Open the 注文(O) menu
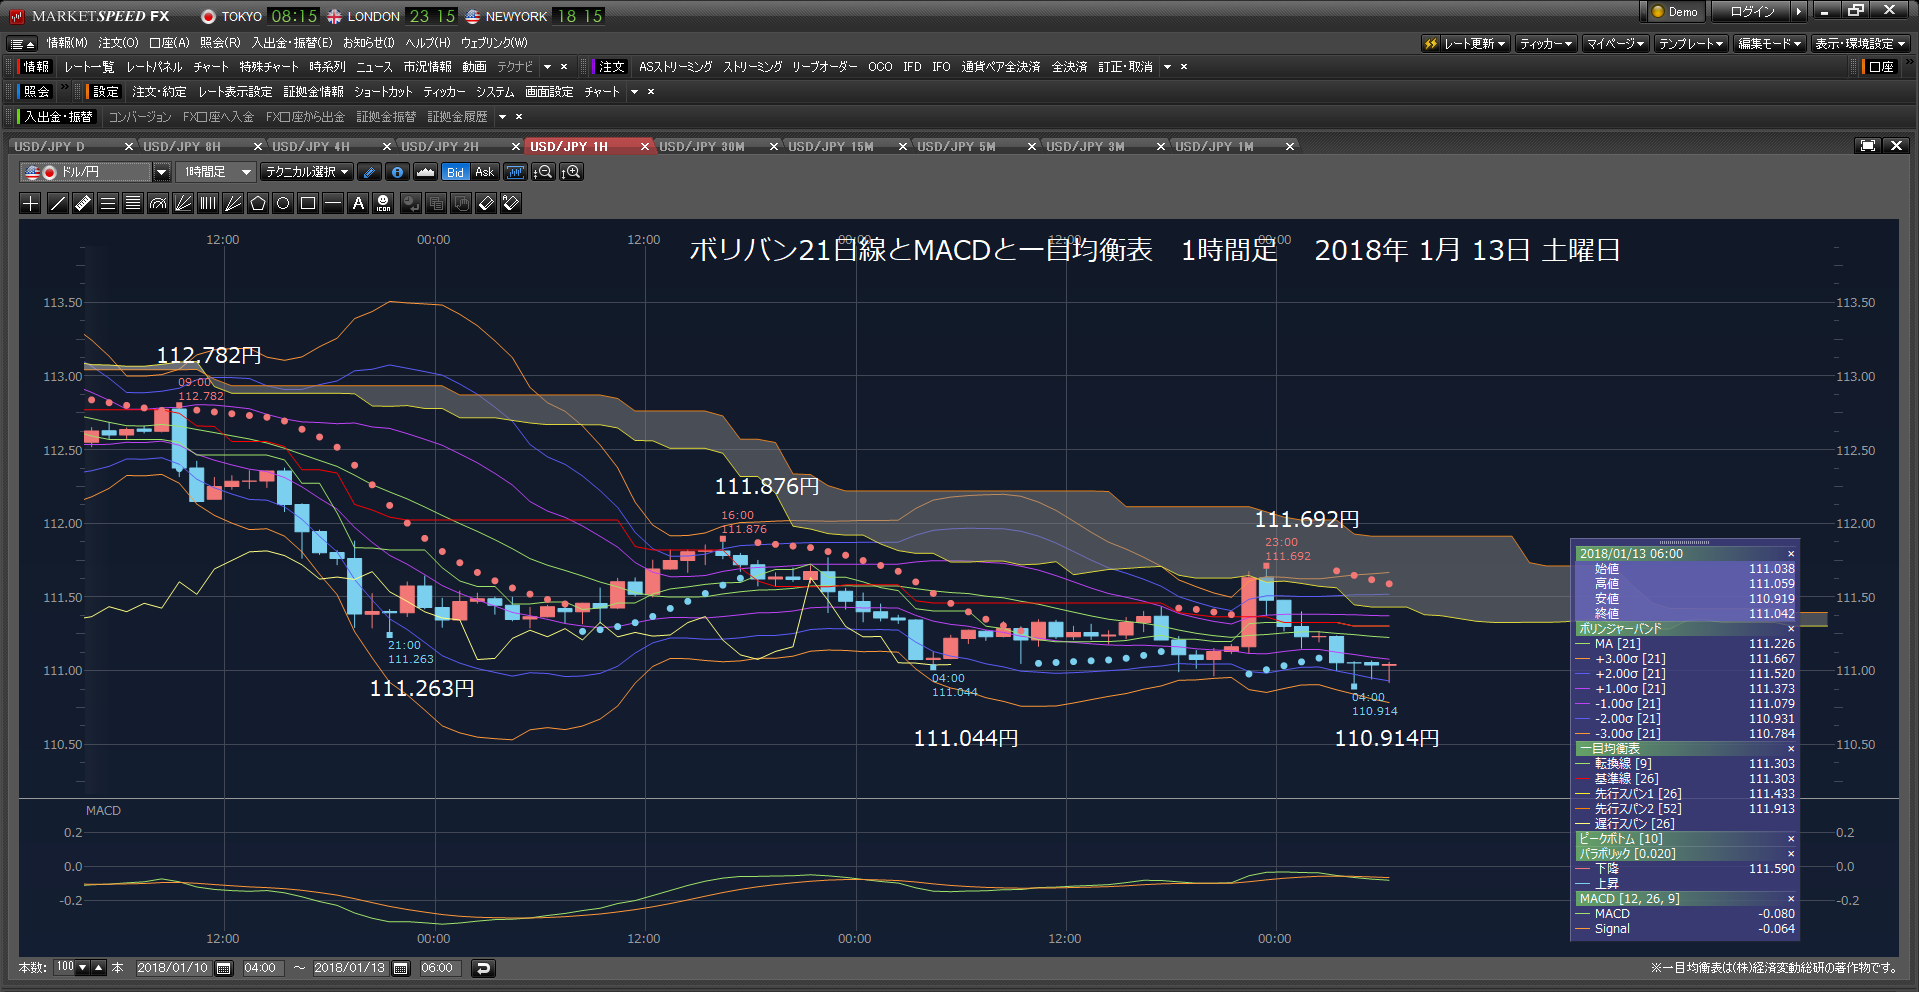The image size is (1919, 992). click(x=118, y=43)
